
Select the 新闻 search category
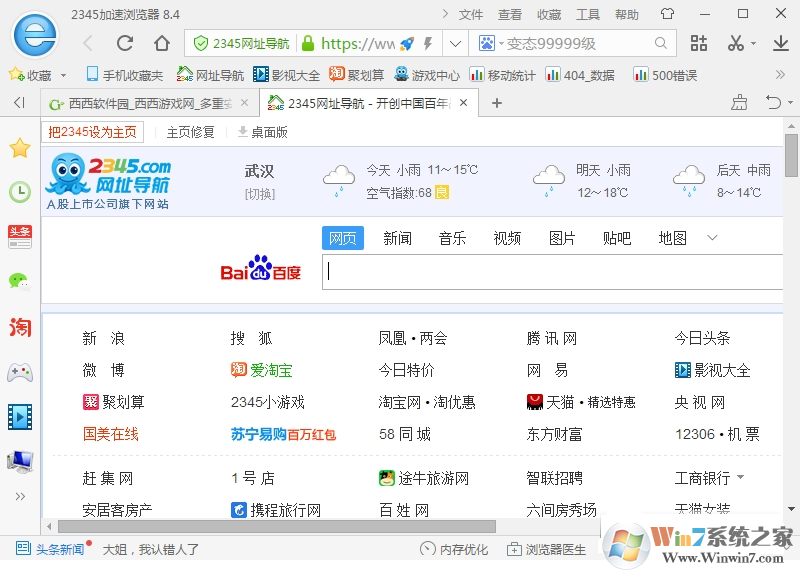click(397, 238)
